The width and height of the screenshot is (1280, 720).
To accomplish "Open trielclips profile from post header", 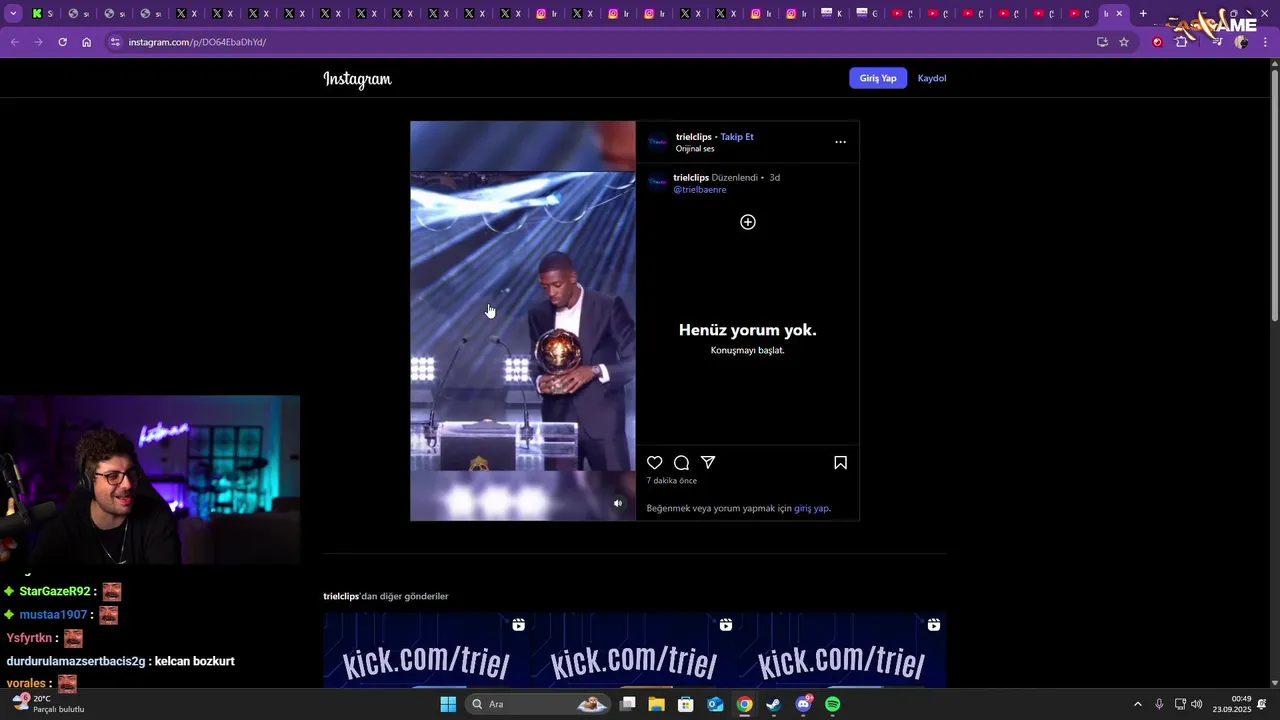I will pyautogui.click(x=693, y=137).
